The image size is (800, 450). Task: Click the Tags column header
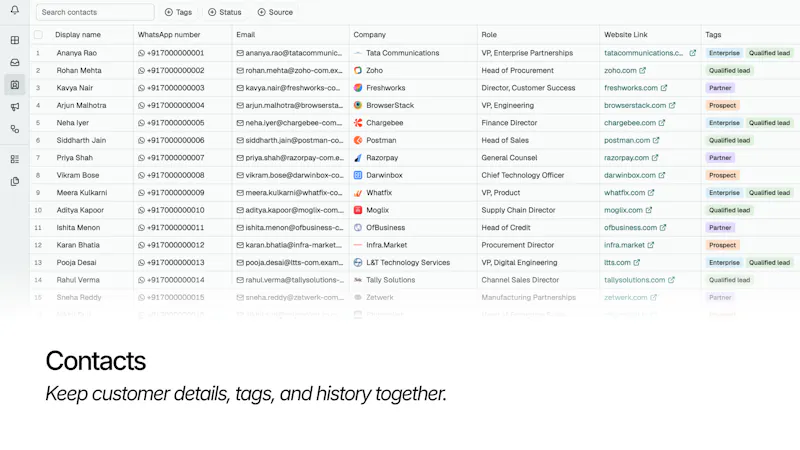click(x=713, y=35)
